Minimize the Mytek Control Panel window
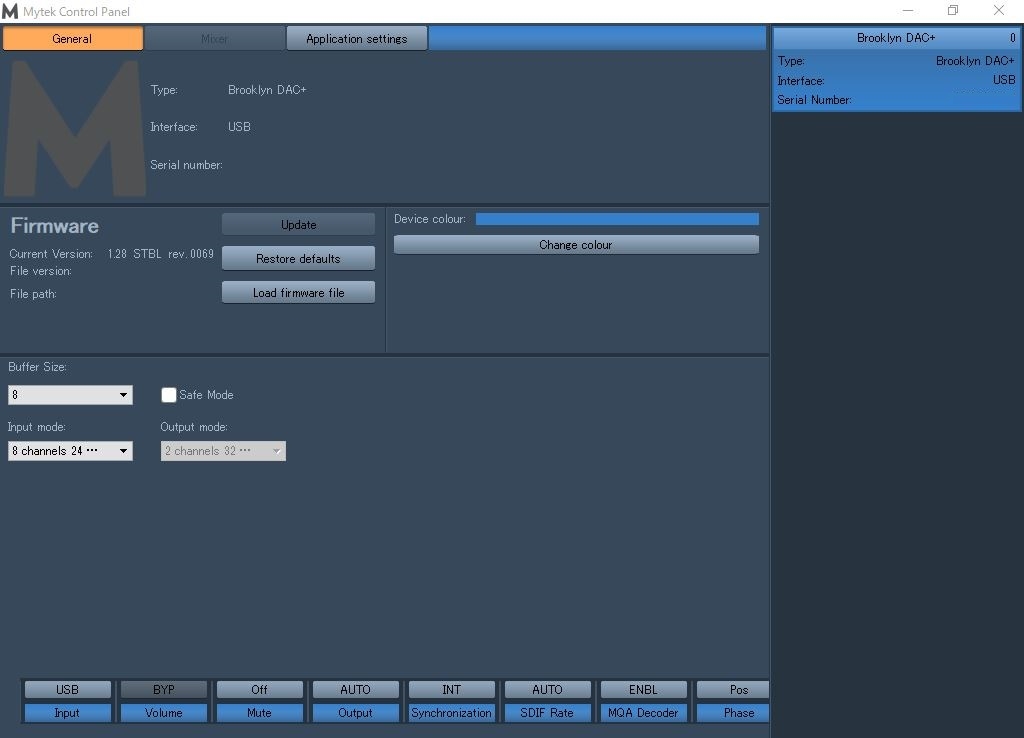The image size is (1024, 738). [x=908, y=10]
